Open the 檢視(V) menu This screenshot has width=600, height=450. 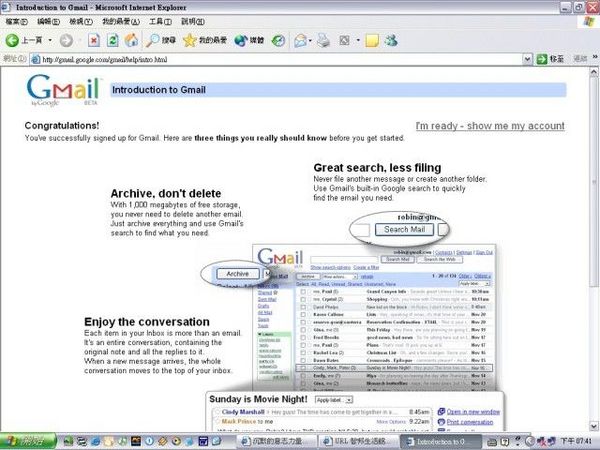point(81,21)
